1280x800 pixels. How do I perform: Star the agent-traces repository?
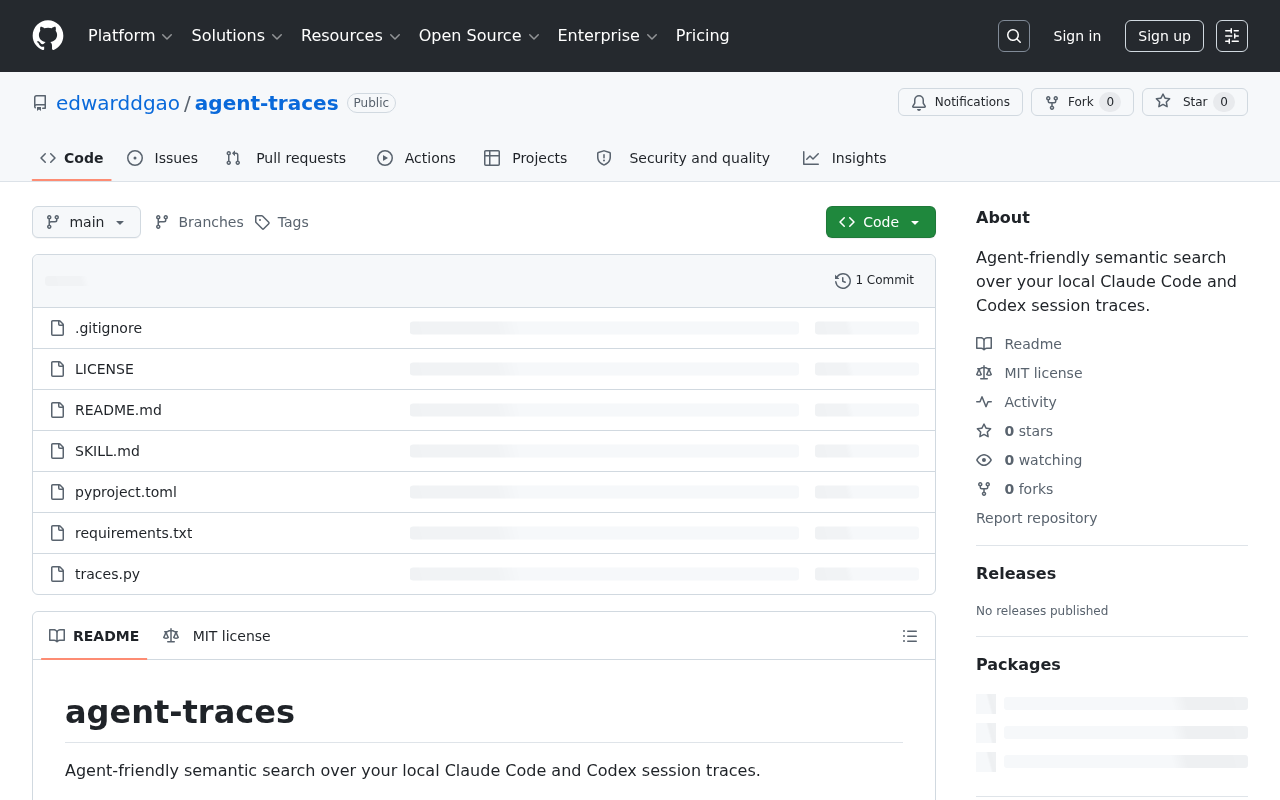point(1195,102)
